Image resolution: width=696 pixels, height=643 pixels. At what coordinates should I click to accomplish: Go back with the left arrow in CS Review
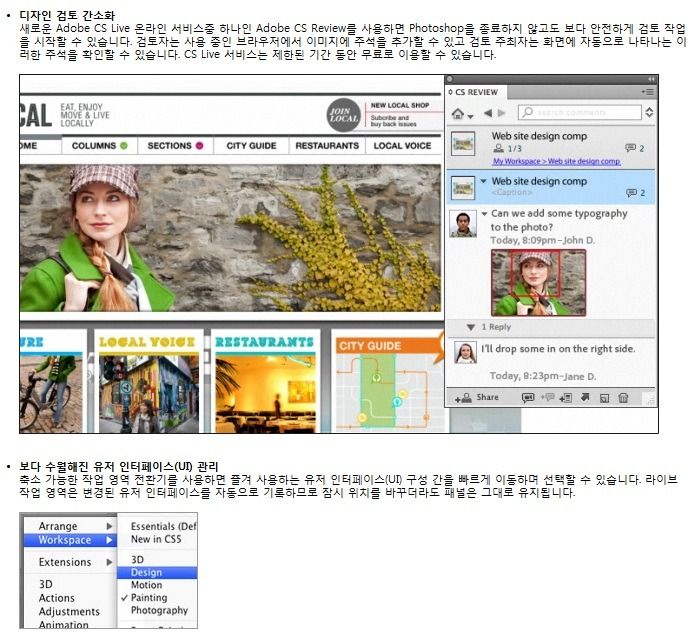click(488, 113)
